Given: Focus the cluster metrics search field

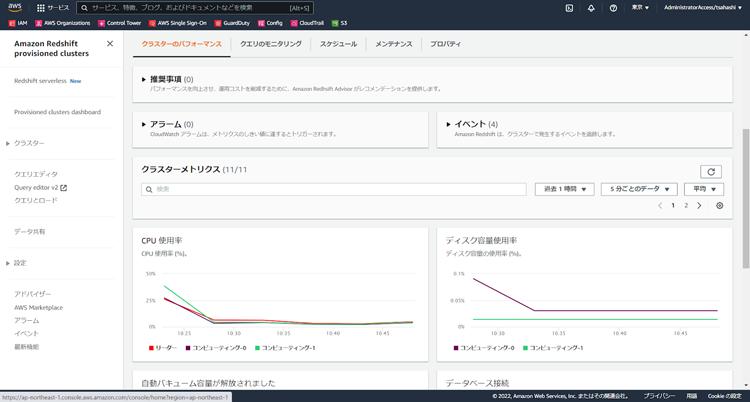Looking at the screenshot, I should click(x=334, y=189).
